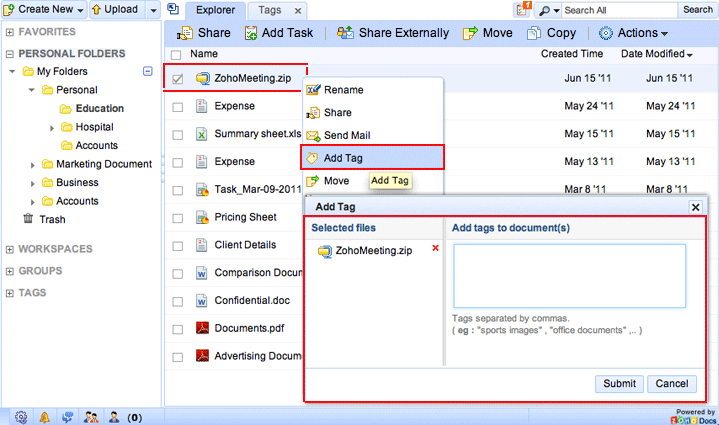Open the Documents.pdf file
Screen dimensions: 719x425
pos(249,328)
